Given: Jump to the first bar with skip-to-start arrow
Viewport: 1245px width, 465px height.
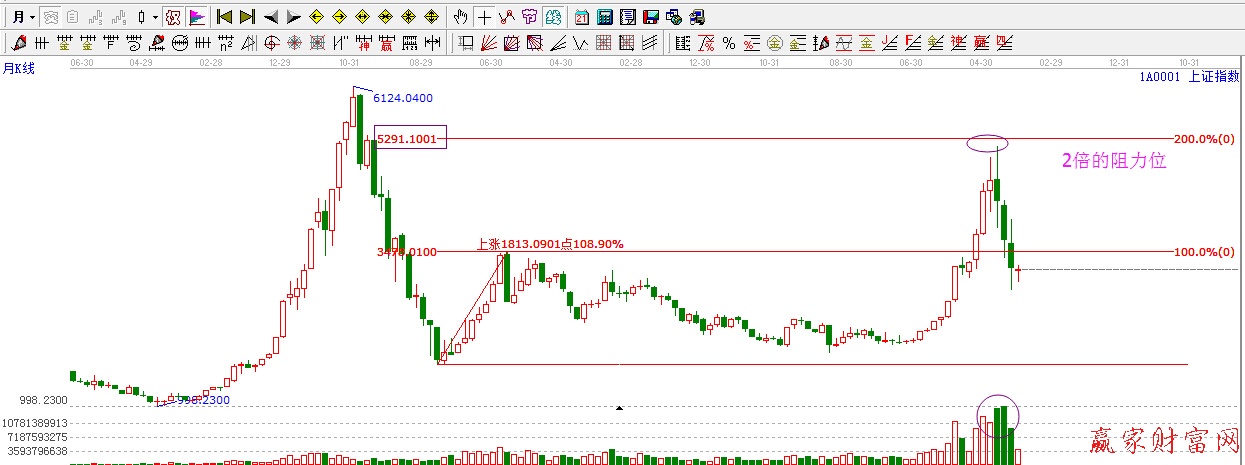Looking at the screenshot, I should pyautogui.click(x=224, y=17).
